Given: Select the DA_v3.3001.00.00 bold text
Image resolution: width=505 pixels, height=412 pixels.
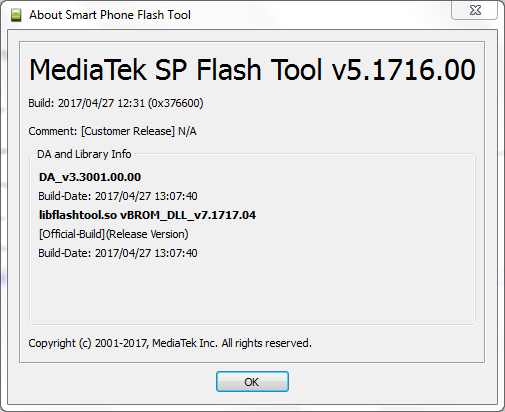Looking at the screenshot, I should tap(90, 177).
